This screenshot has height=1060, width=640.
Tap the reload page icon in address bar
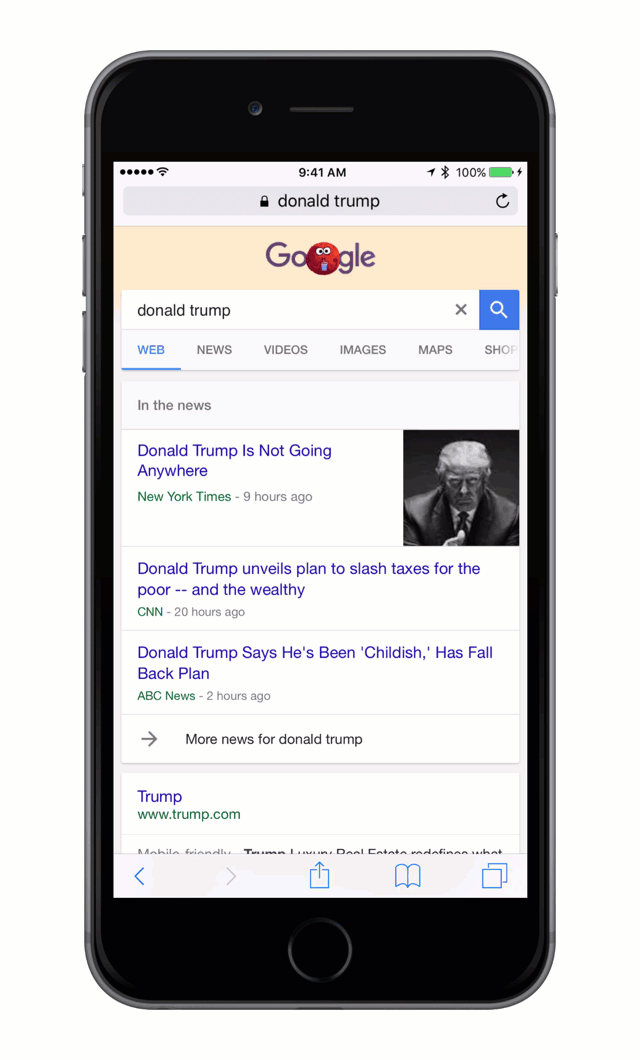coord(502,201)
